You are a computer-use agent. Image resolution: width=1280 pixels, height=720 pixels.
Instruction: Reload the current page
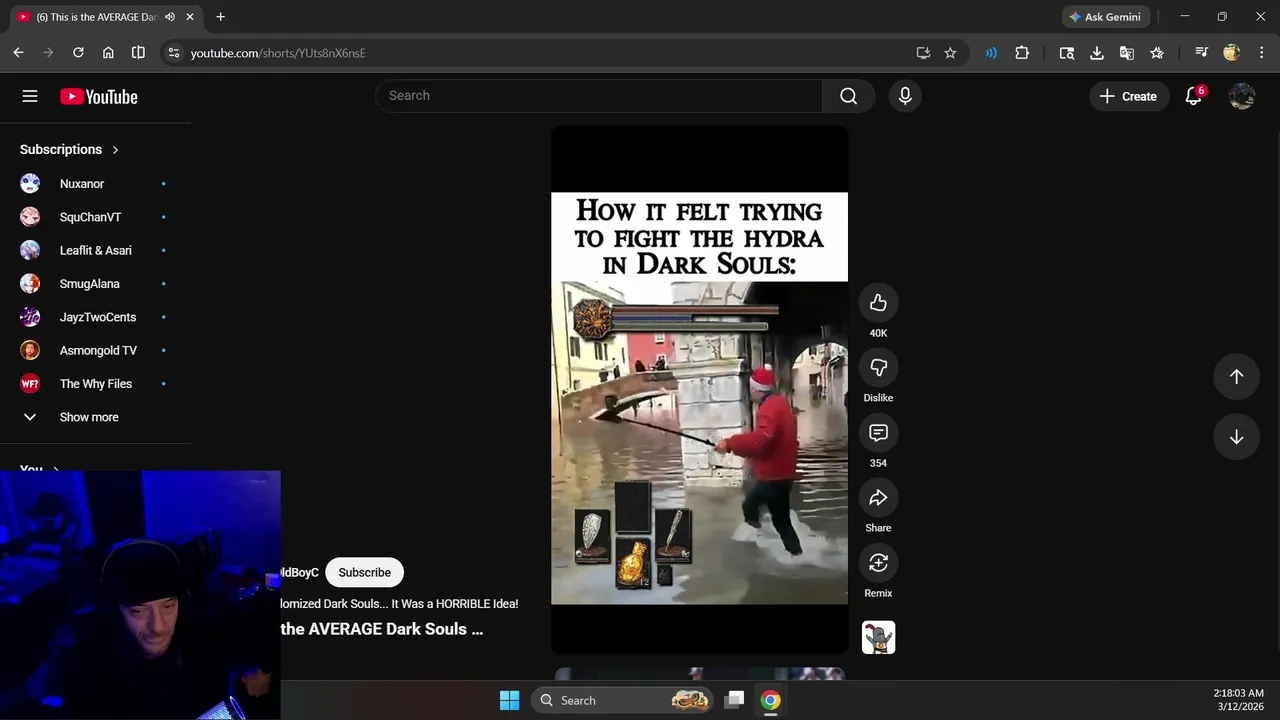[x=78, y=53]
